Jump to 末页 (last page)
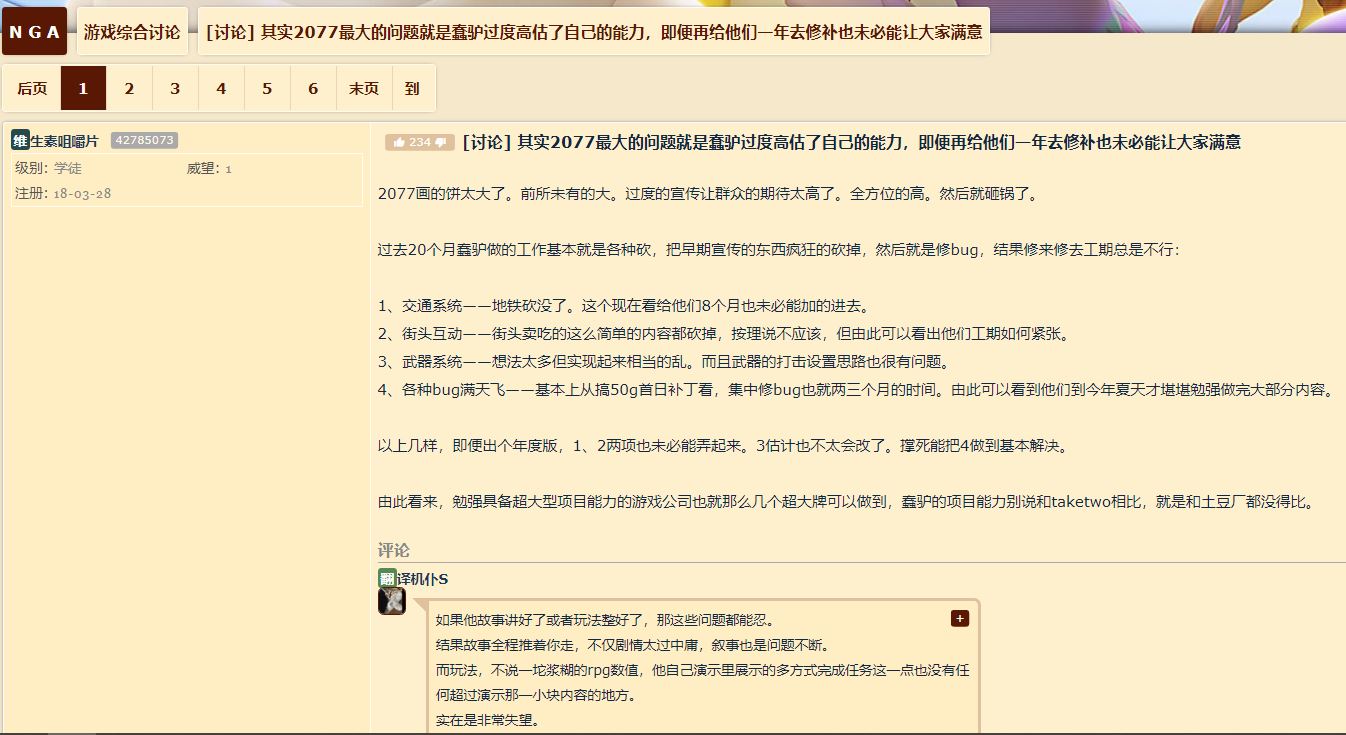1346x735 pixels. click(x=364, y=89)
